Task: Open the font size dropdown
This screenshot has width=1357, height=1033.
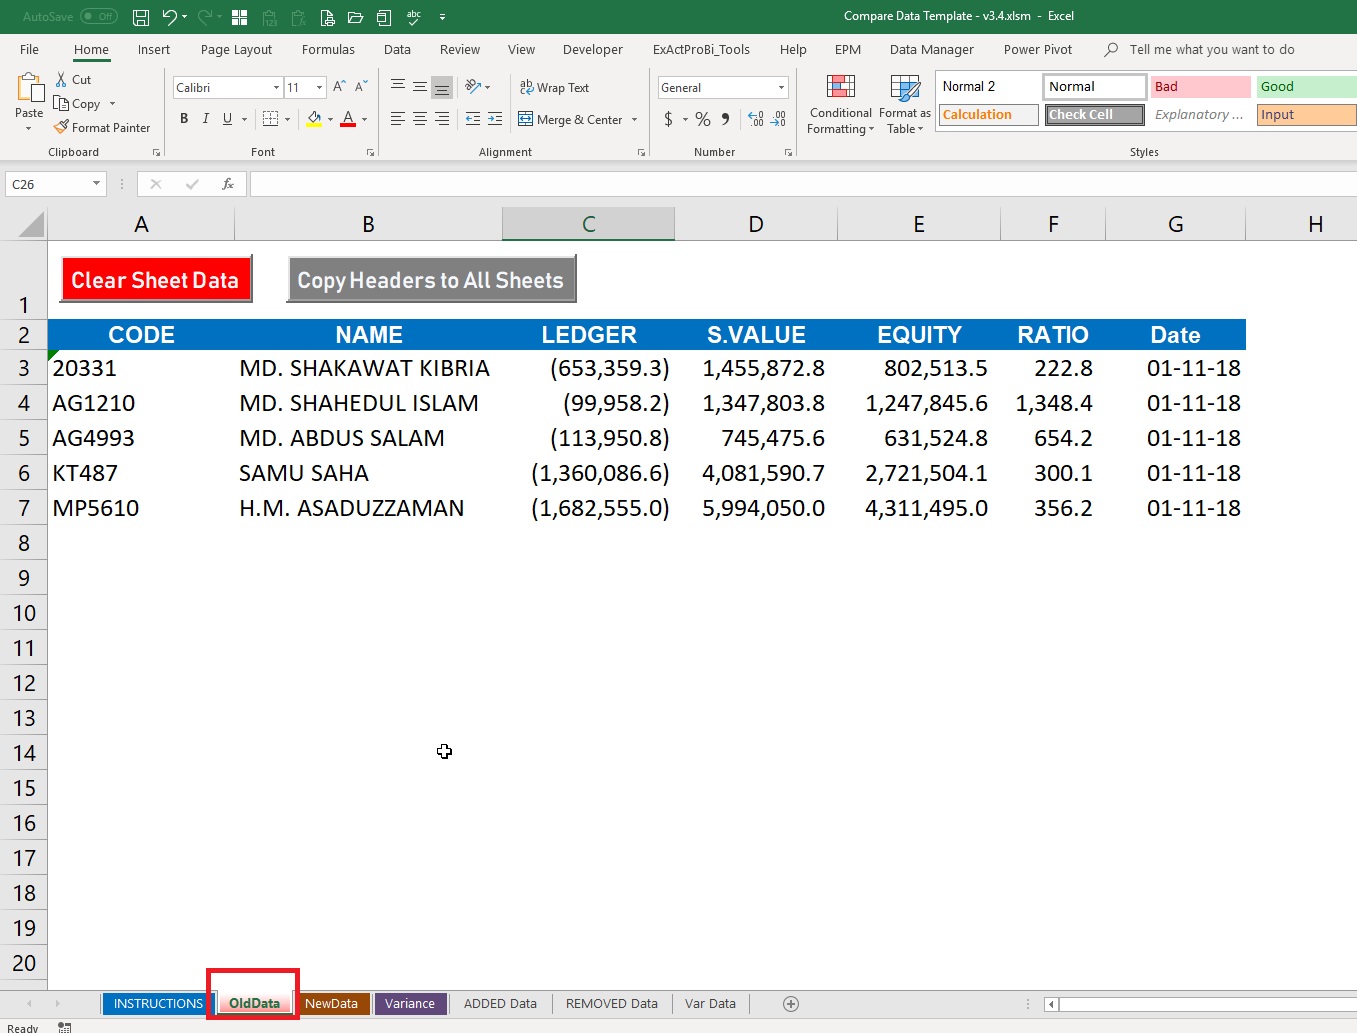Action: 320,88
